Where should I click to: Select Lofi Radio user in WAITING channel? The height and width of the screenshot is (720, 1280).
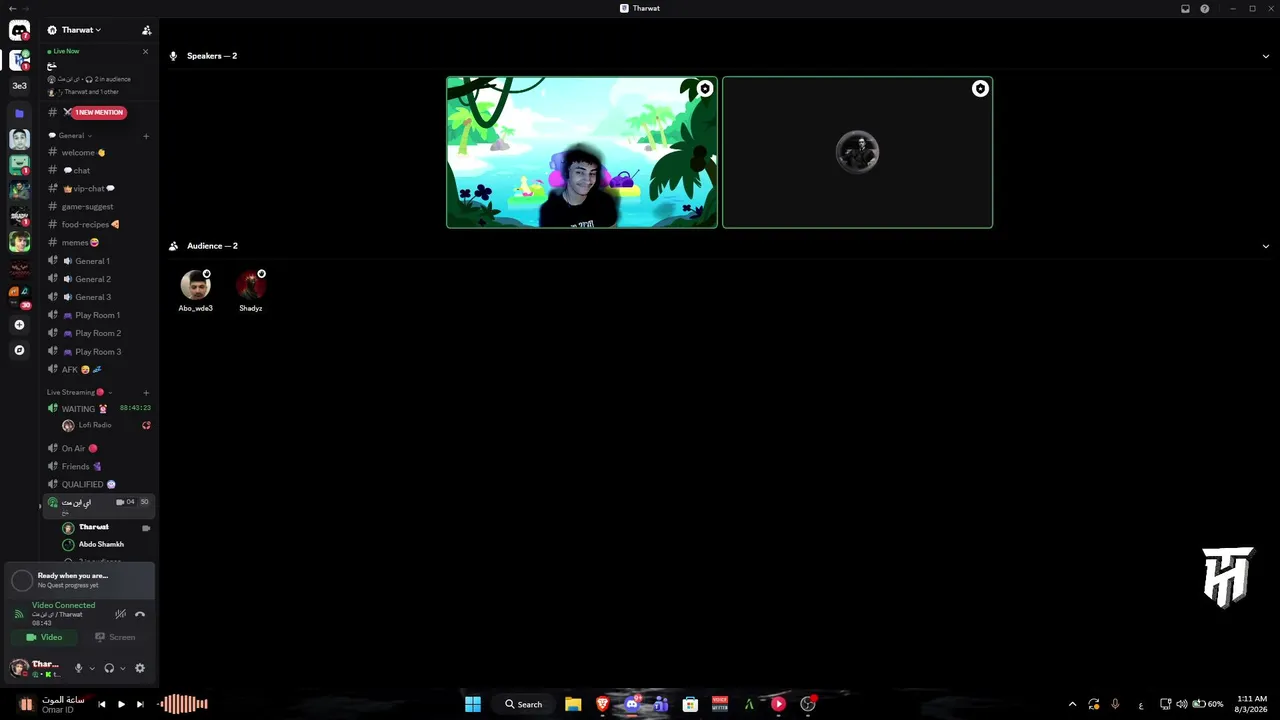click(x=106, y=425)
